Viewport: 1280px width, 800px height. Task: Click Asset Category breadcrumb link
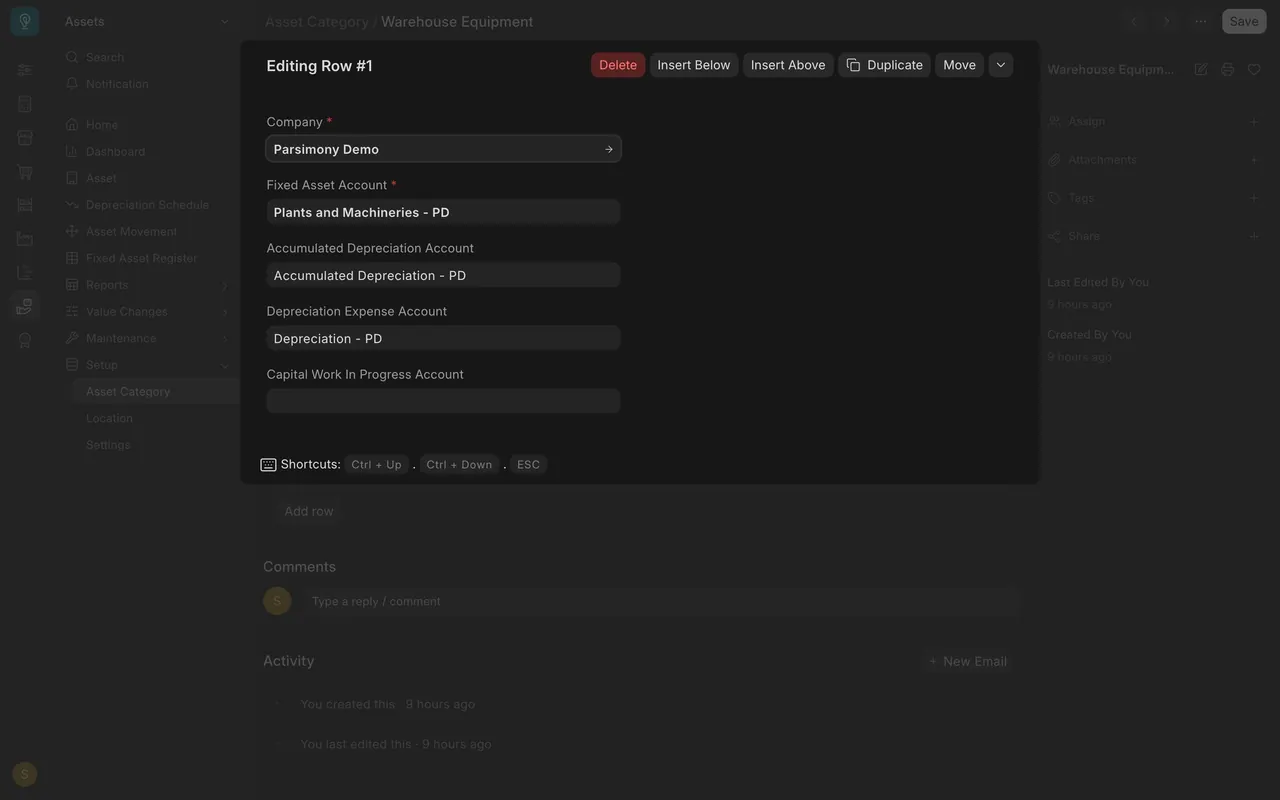(x=317, y=21)
